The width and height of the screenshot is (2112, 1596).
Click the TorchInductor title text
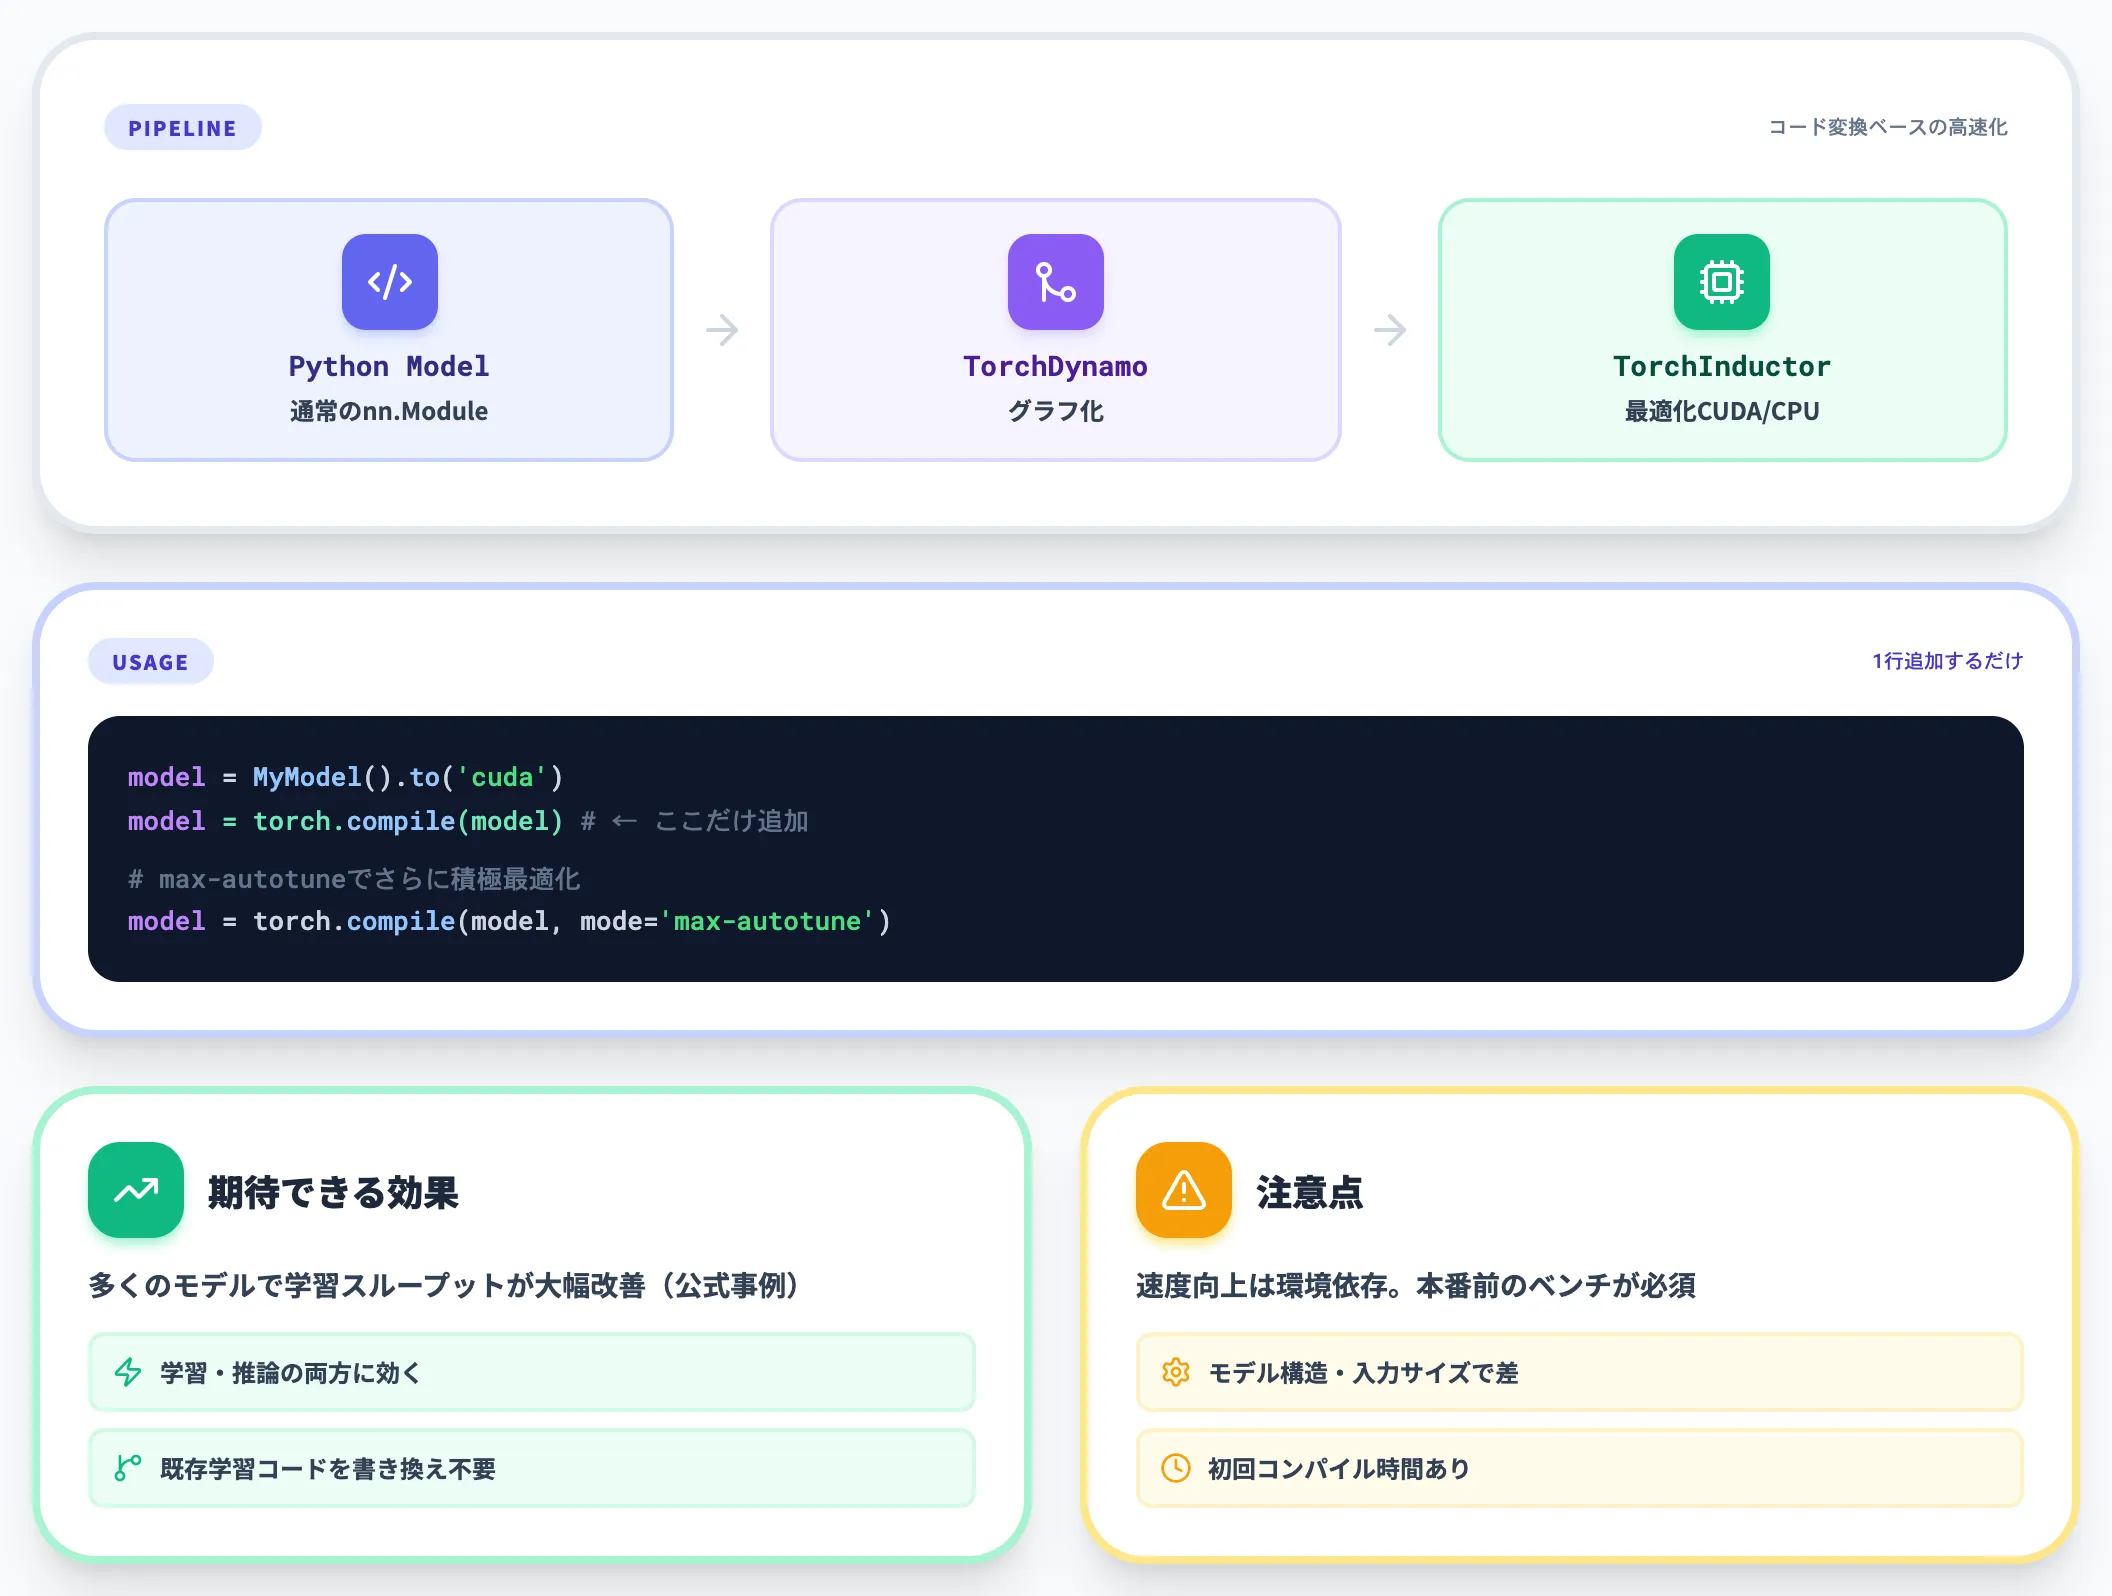click(x=1722, y=366)
